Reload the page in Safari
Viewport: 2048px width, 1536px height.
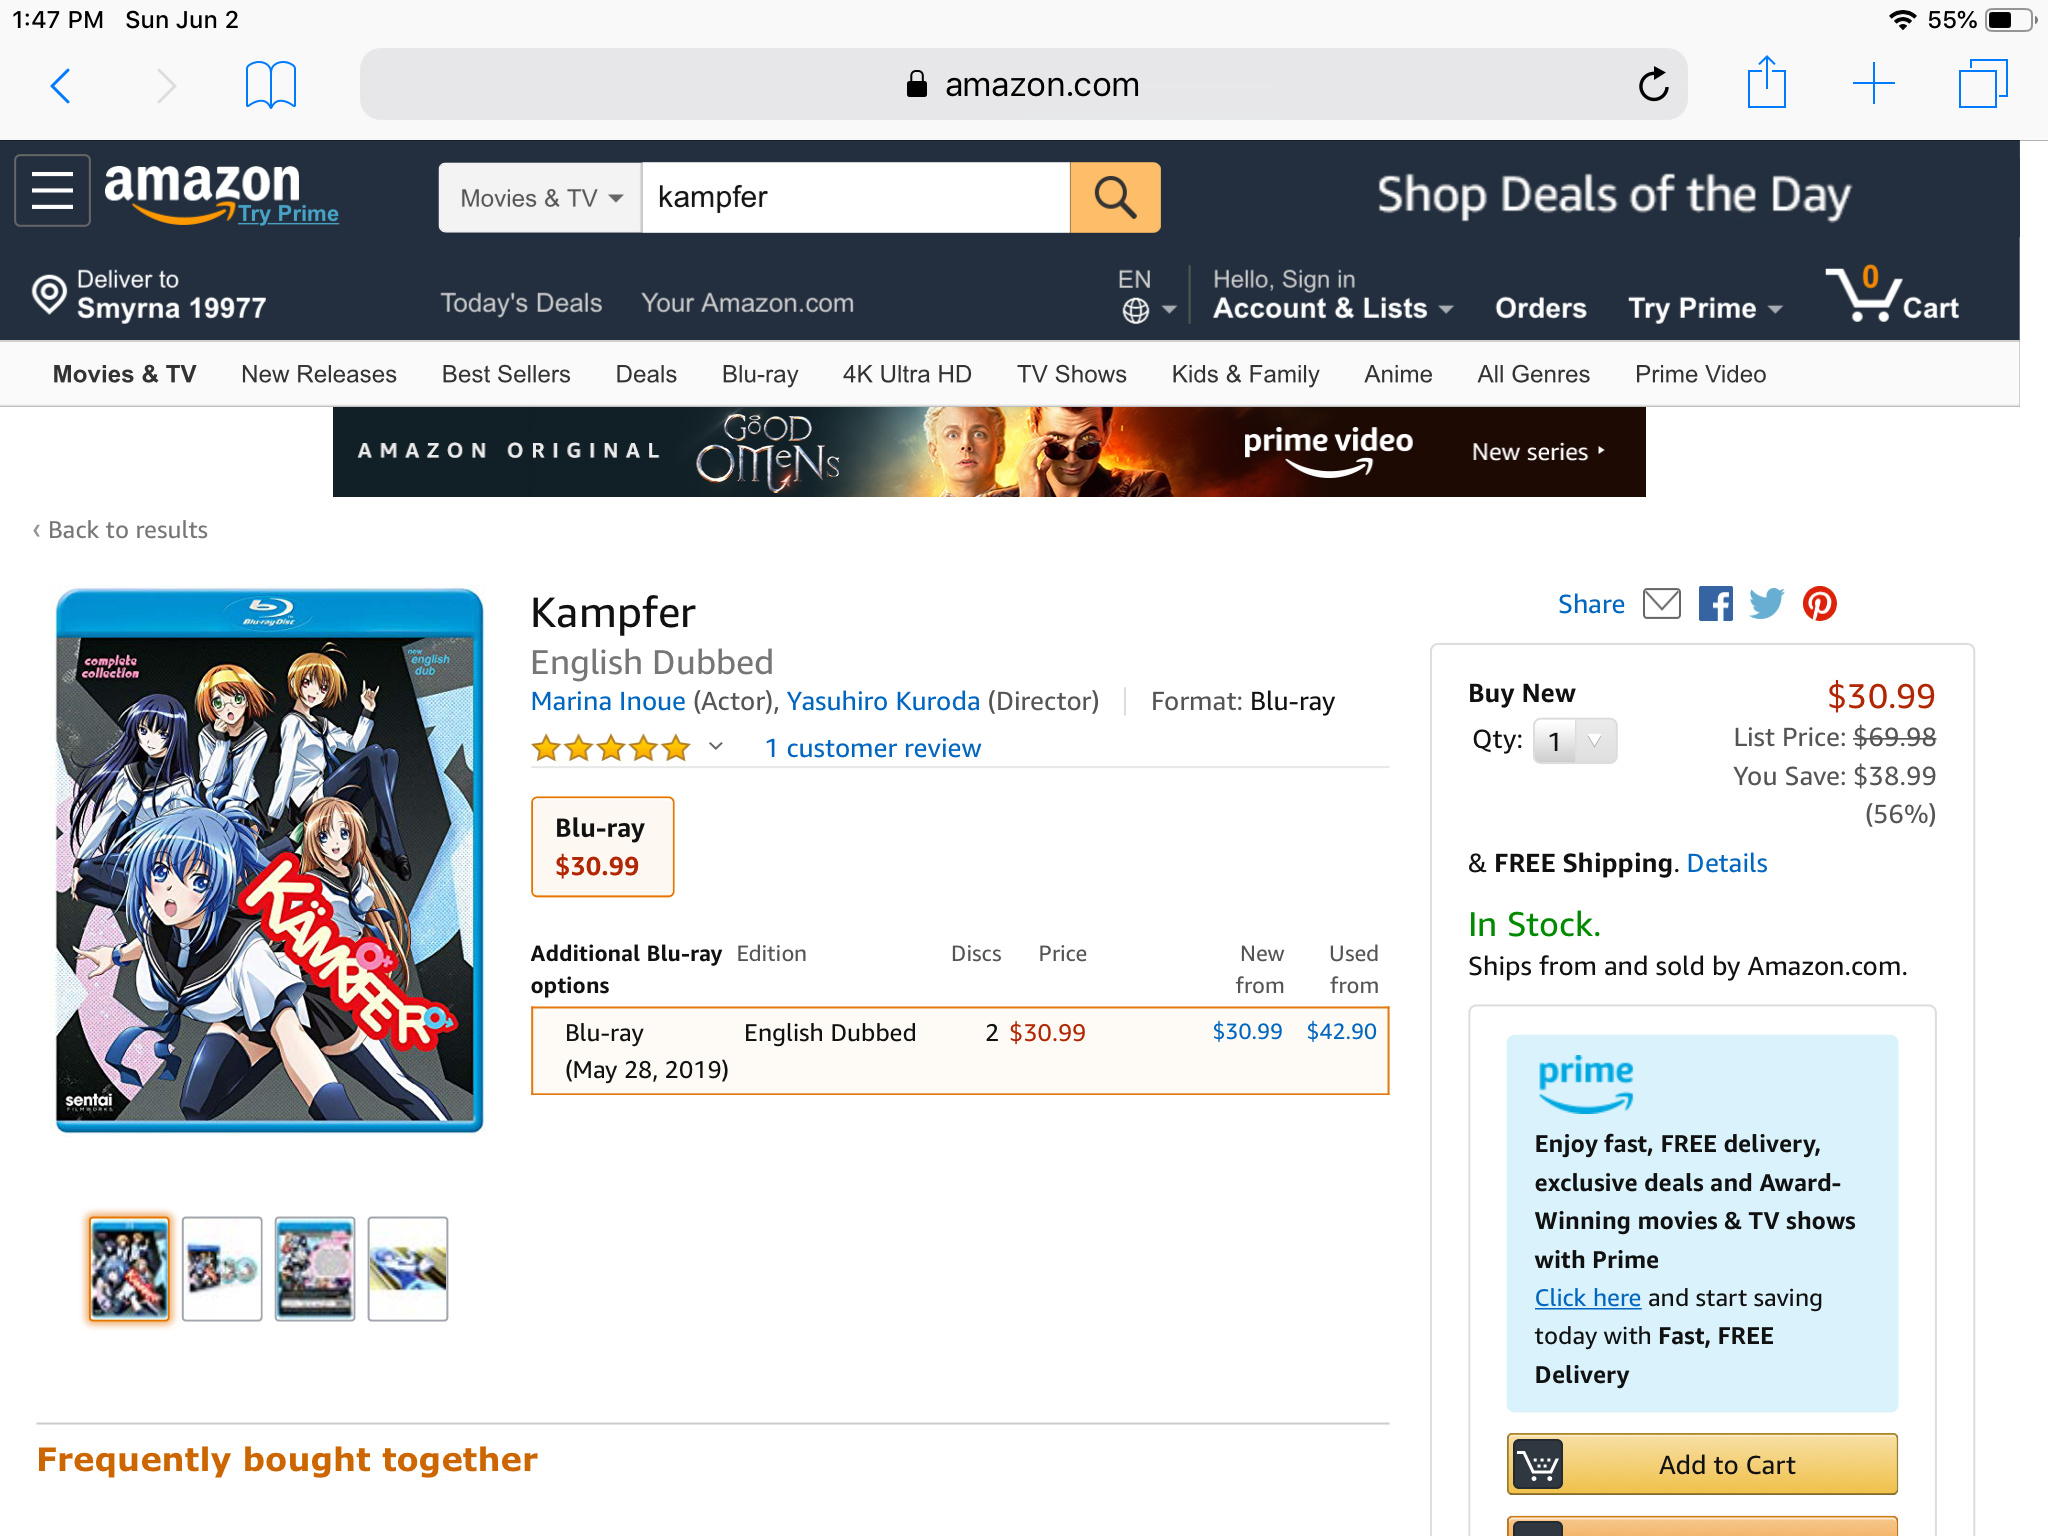(1653, 85)
